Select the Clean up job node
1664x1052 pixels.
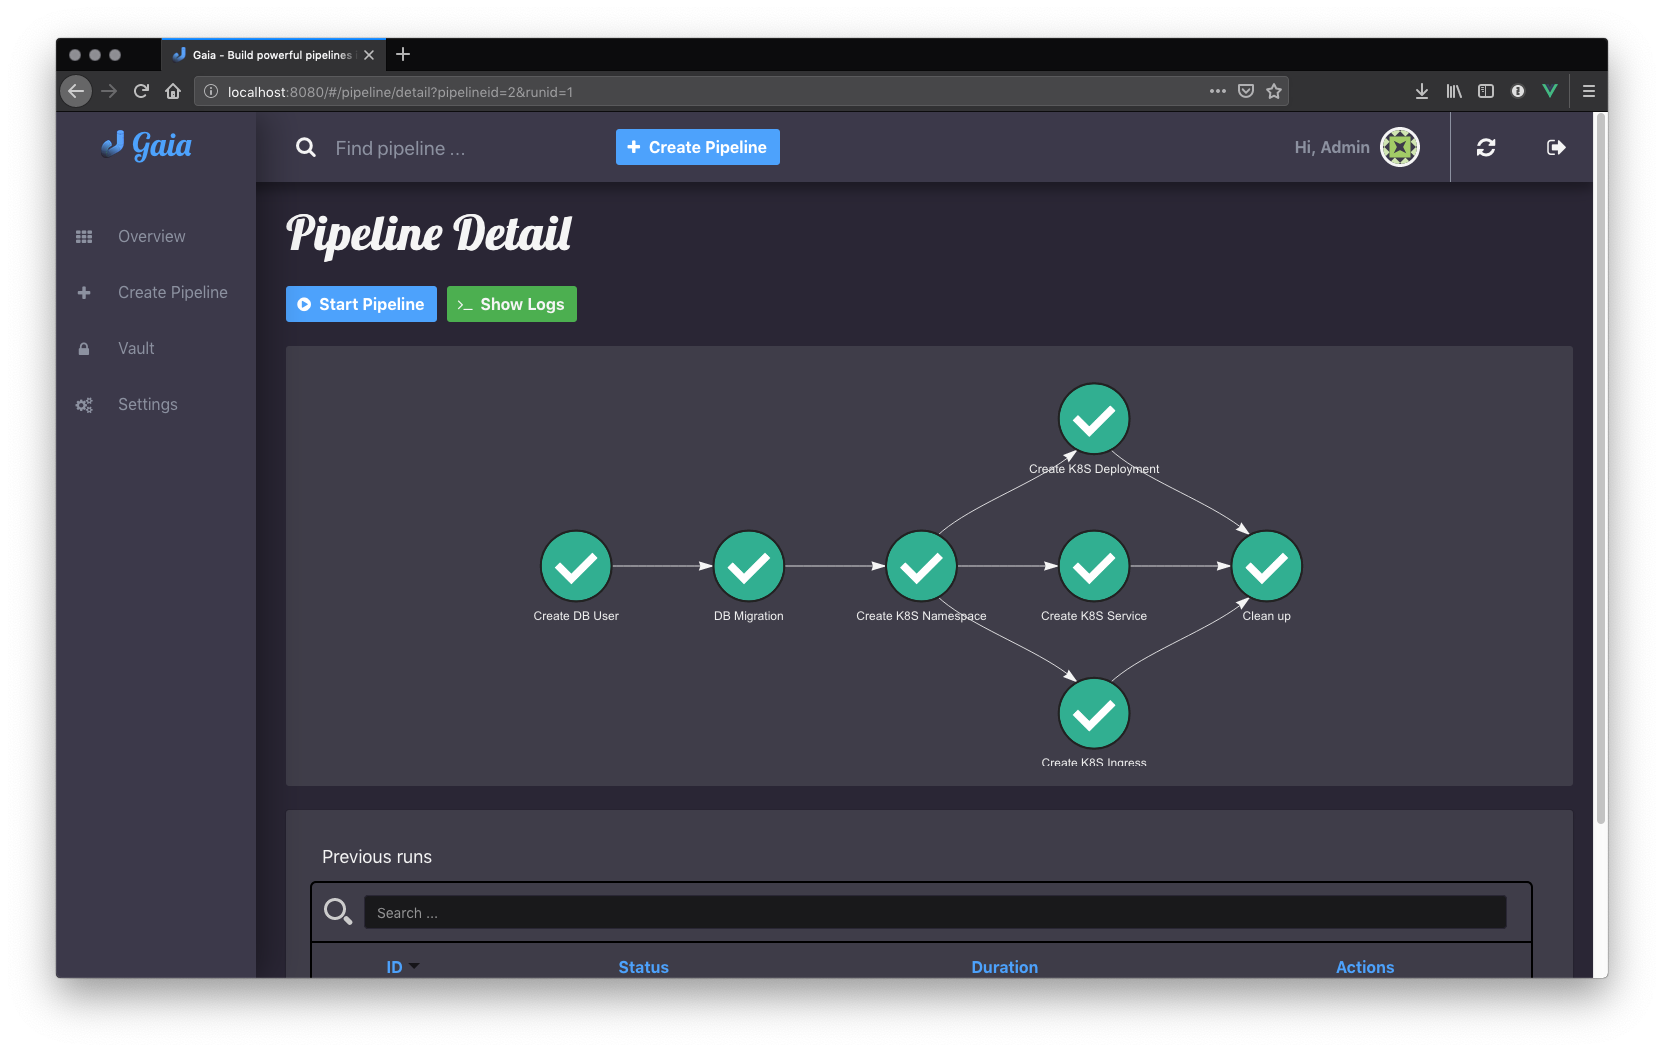[1267, 566]
